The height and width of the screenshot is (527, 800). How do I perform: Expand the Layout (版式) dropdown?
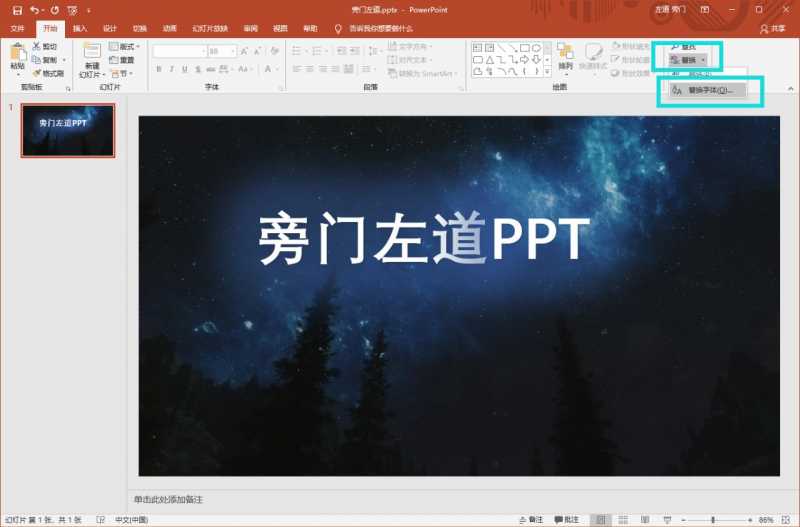[x=124, y=46]
